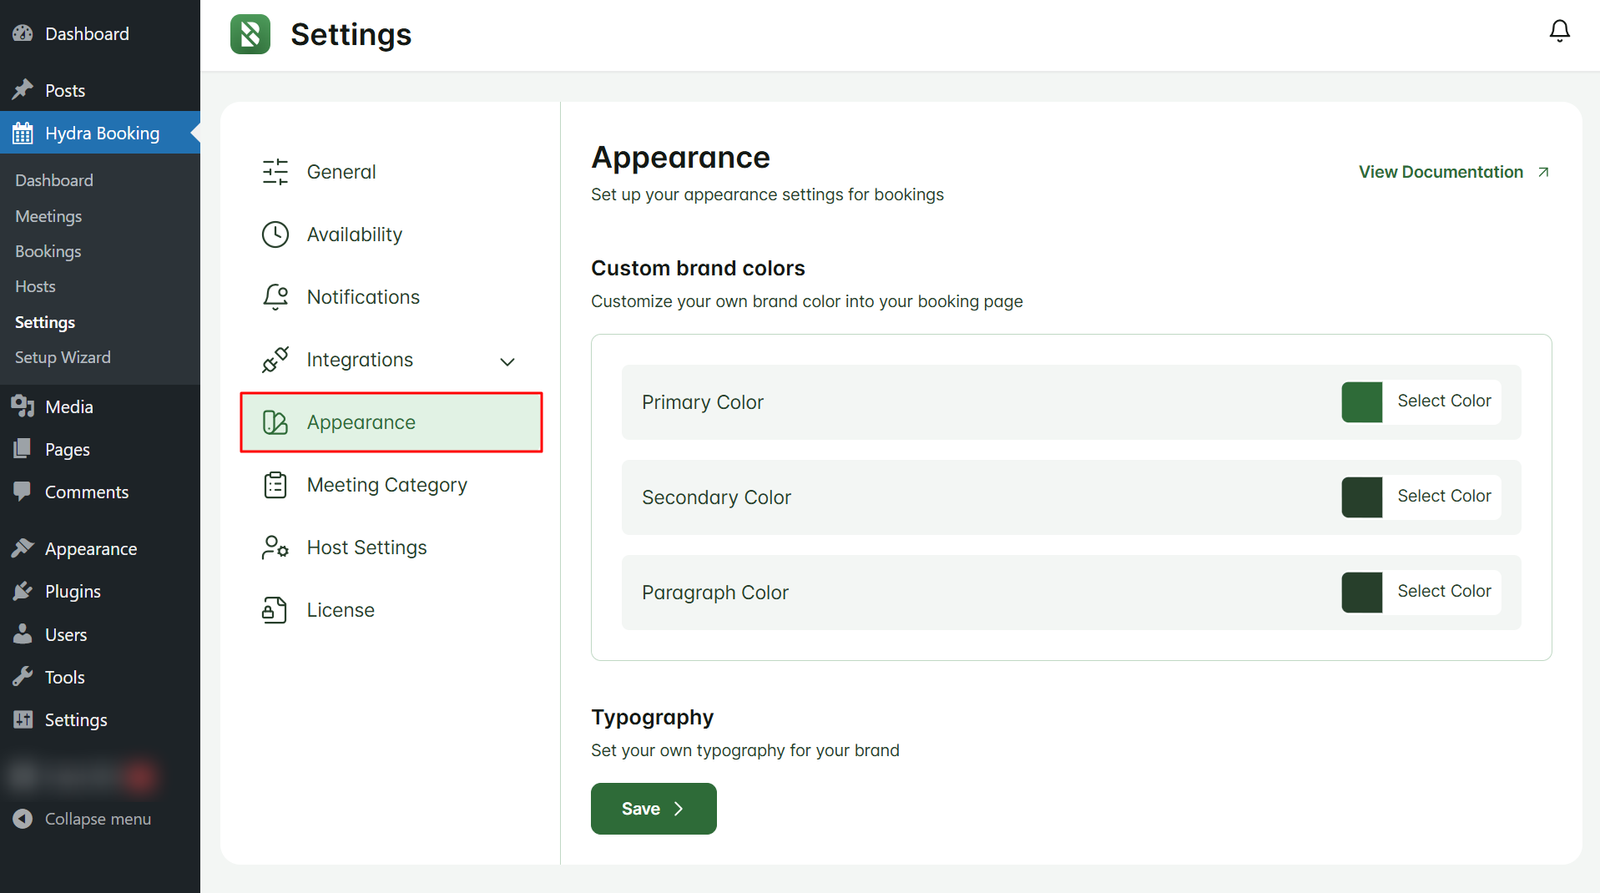The image size is (1600, 893).
Task: Click the 'Paragraph Color' label
Action: [715, 592]
